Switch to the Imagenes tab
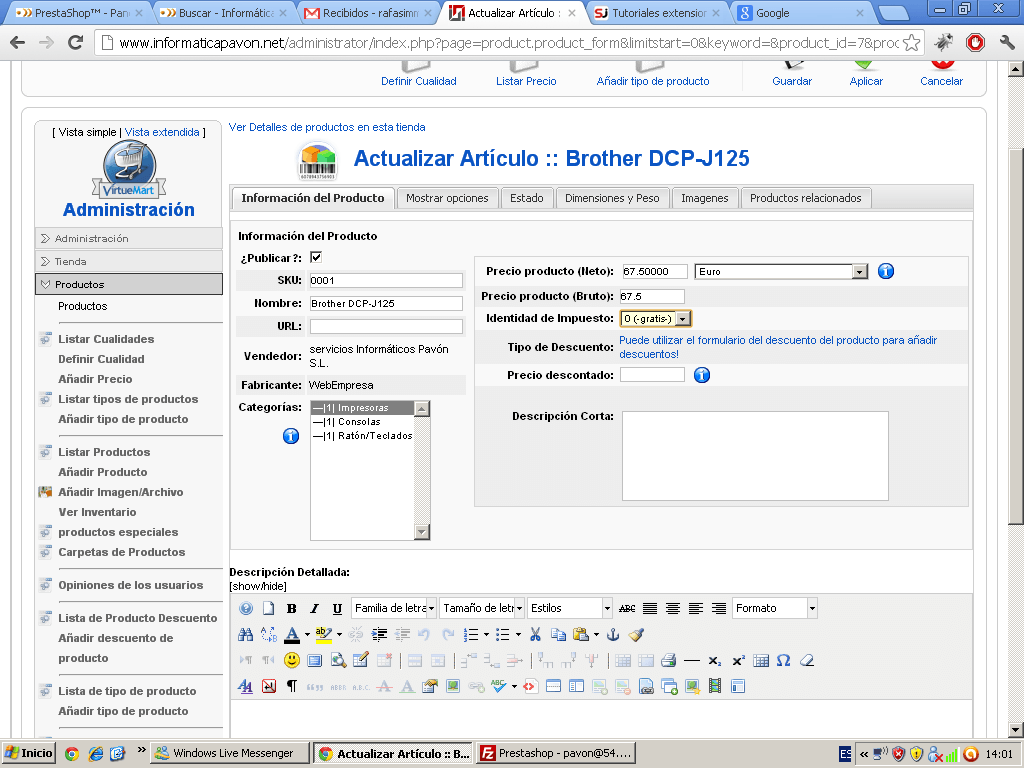Viewport: 1024px width, 768px height. point(705,199)
